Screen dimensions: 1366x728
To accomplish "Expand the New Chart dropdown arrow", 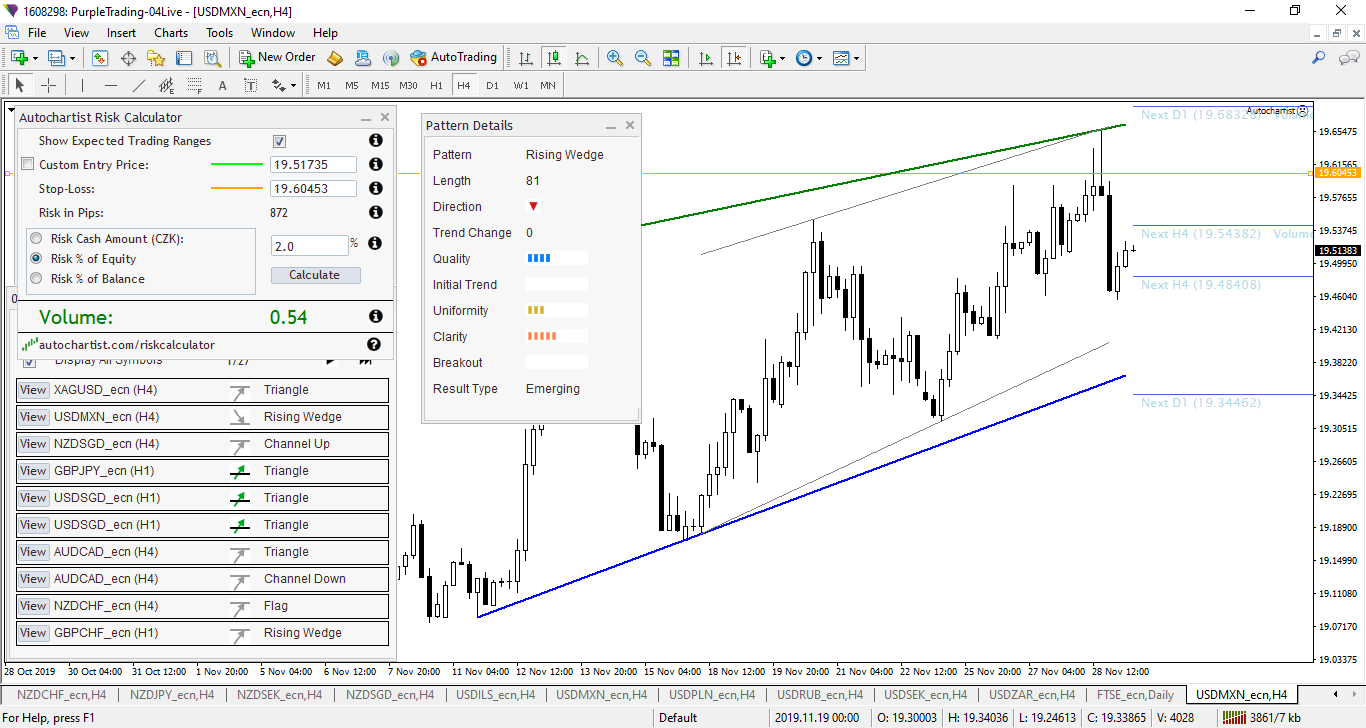I will click(35, 58).
